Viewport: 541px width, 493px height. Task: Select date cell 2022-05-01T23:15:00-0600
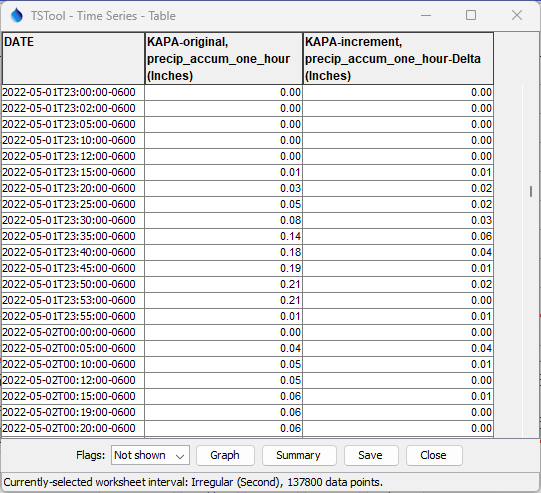click(73, 172)
